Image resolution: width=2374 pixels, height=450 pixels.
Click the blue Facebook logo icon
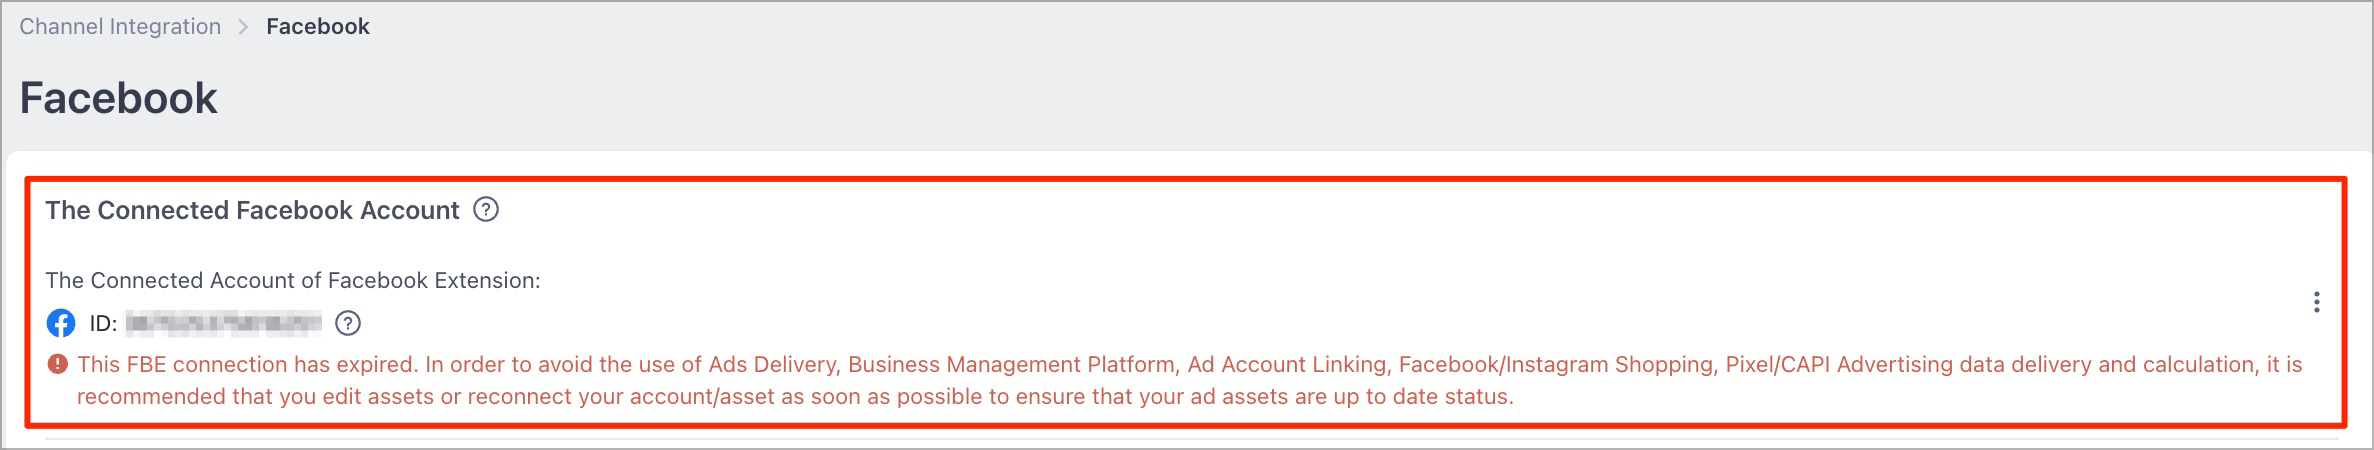tap(61, 323)
